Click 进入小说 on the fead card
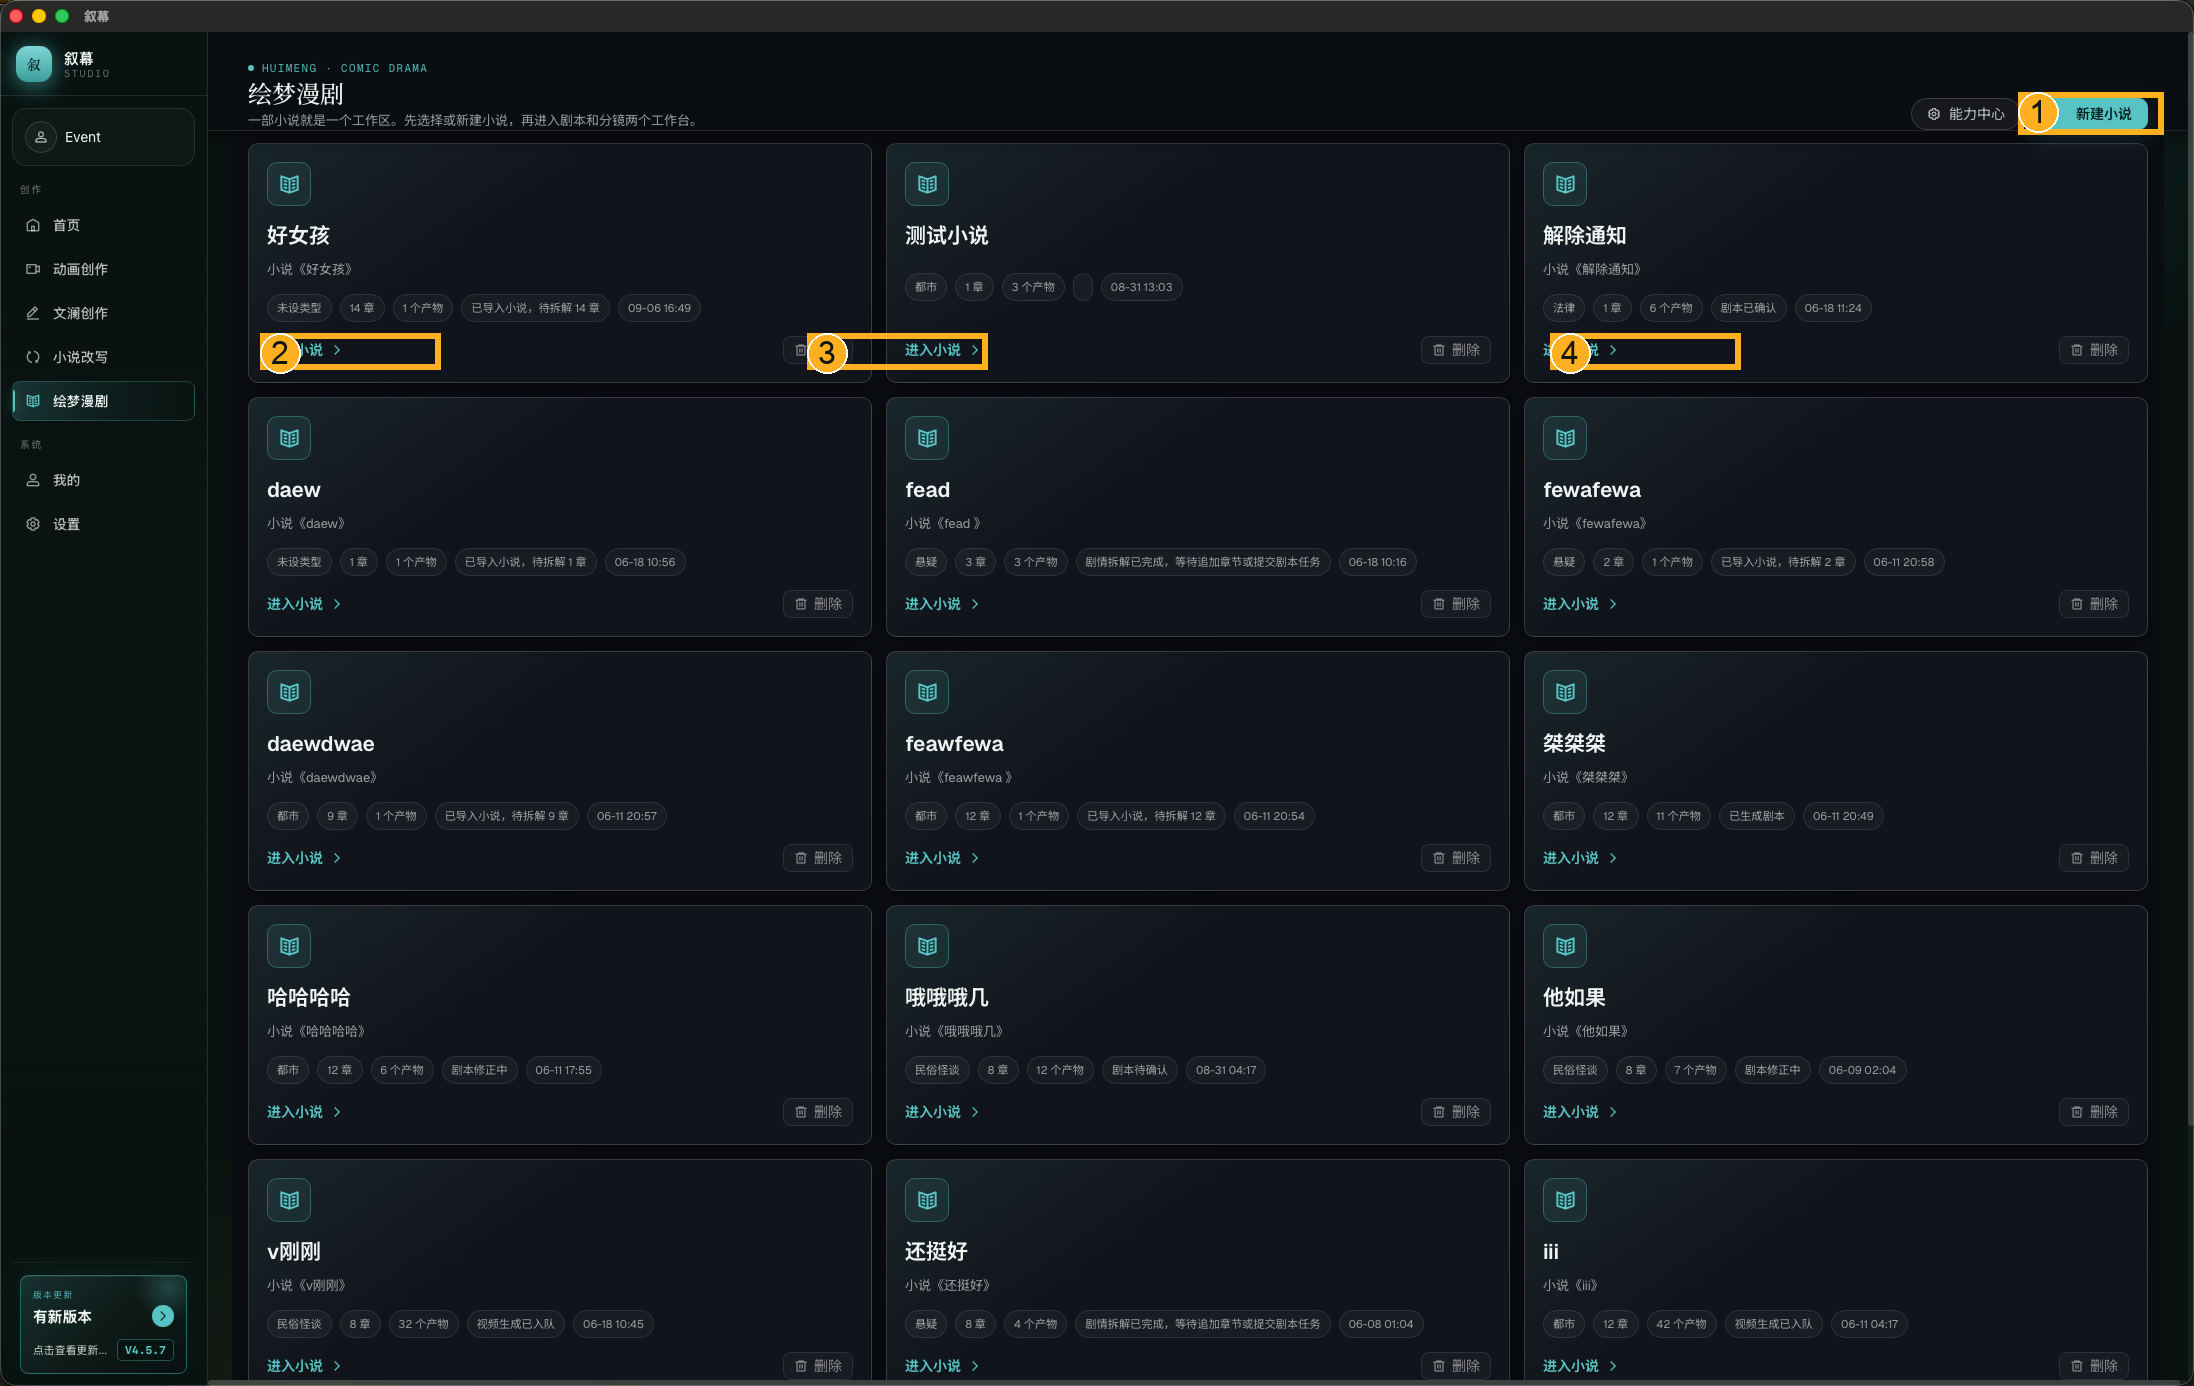The image size is (2194, 1386). point(942,604)
